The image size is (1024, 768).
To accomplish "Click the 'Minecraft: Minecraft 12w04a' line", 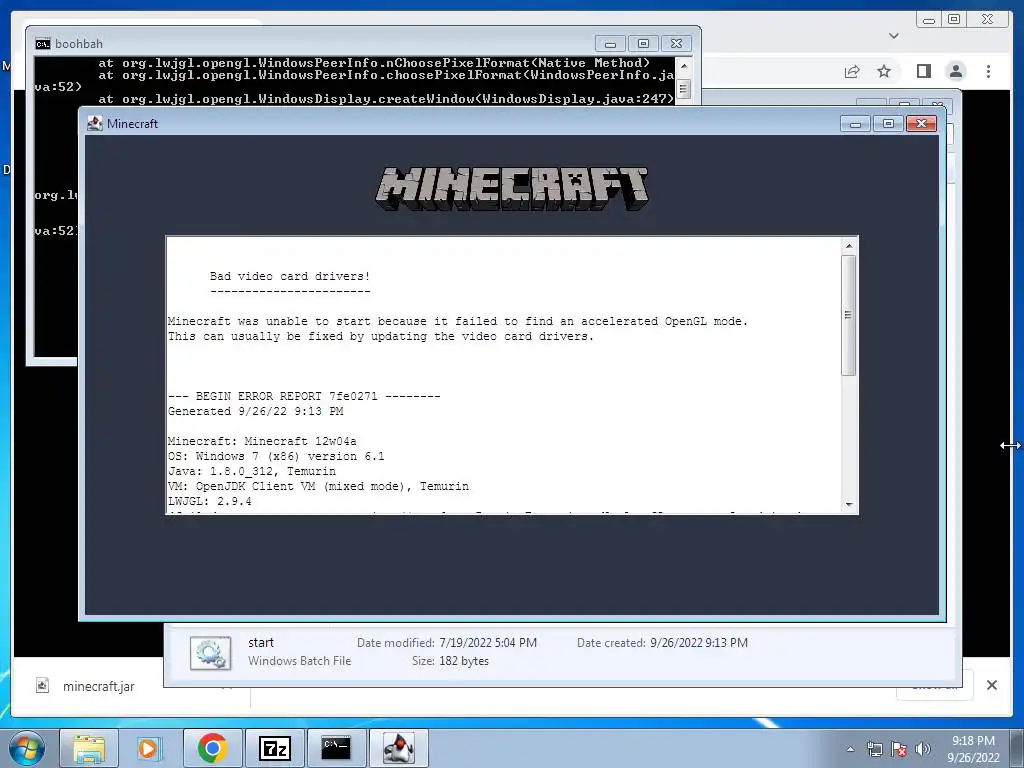I will [x=262, y=441].
